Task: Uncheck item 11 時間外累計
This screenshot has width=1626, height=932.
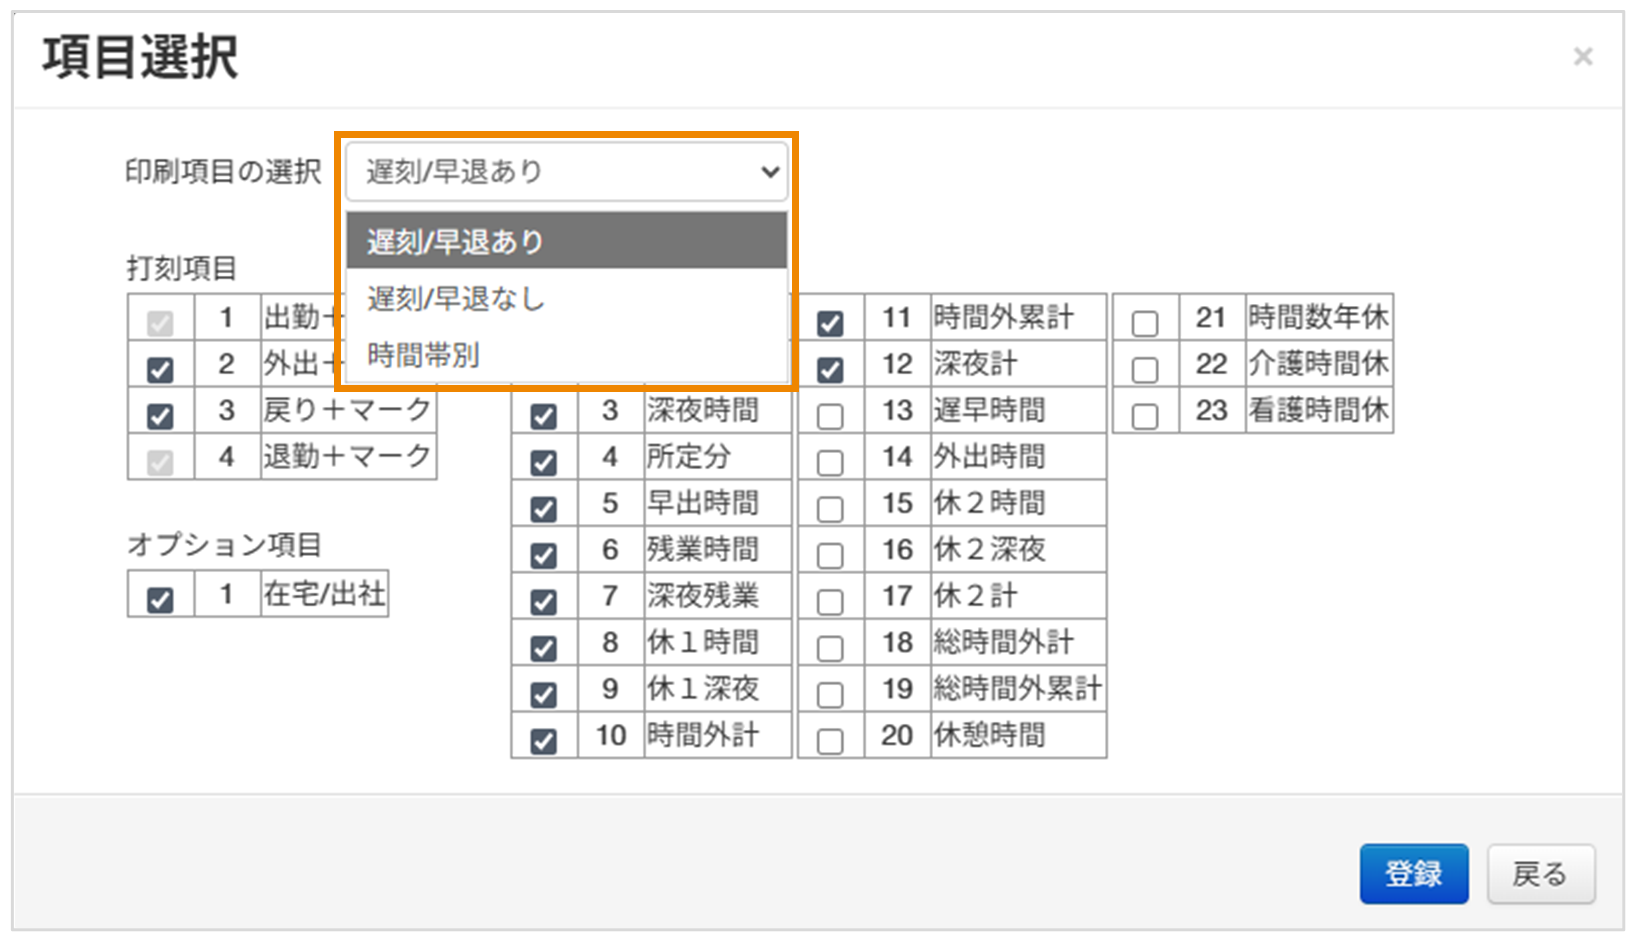Action: coord(830,323)
